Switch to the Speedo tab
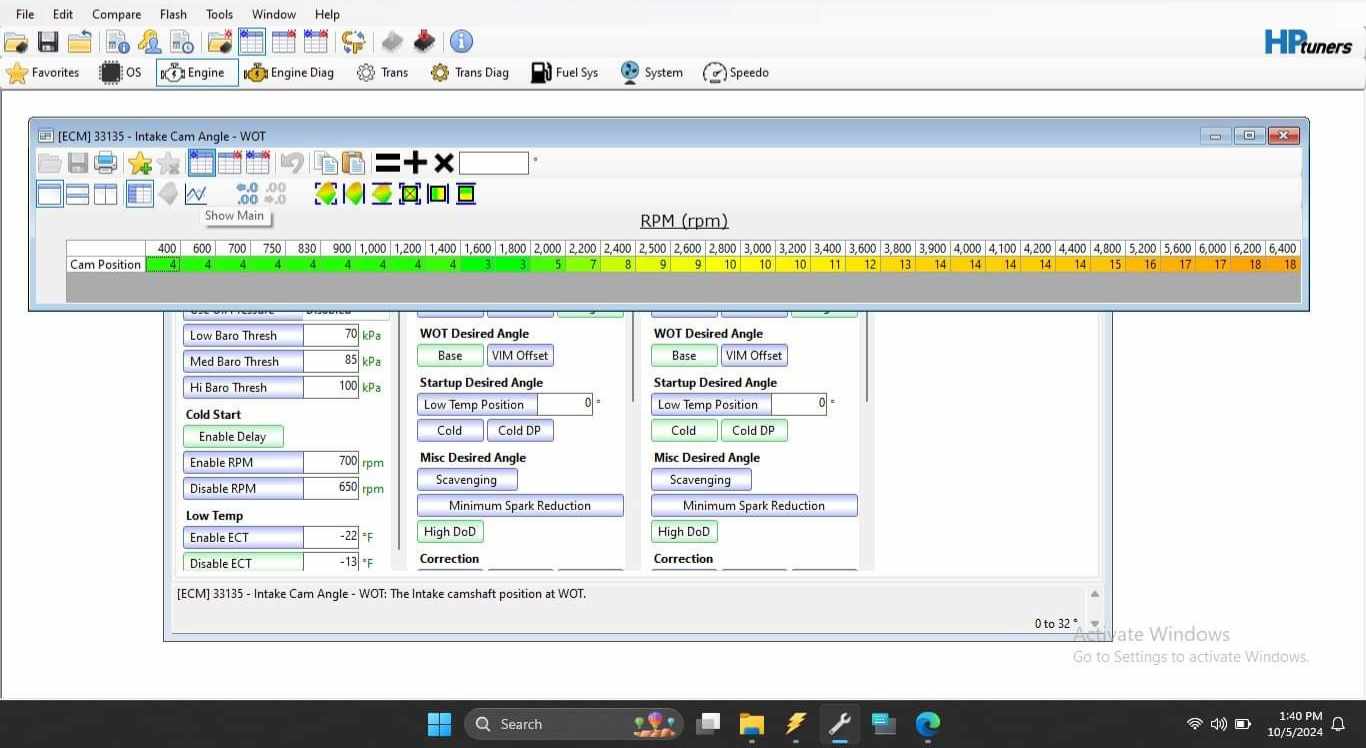This screenshot has width=1366, height=748. (x=735, y=72)
